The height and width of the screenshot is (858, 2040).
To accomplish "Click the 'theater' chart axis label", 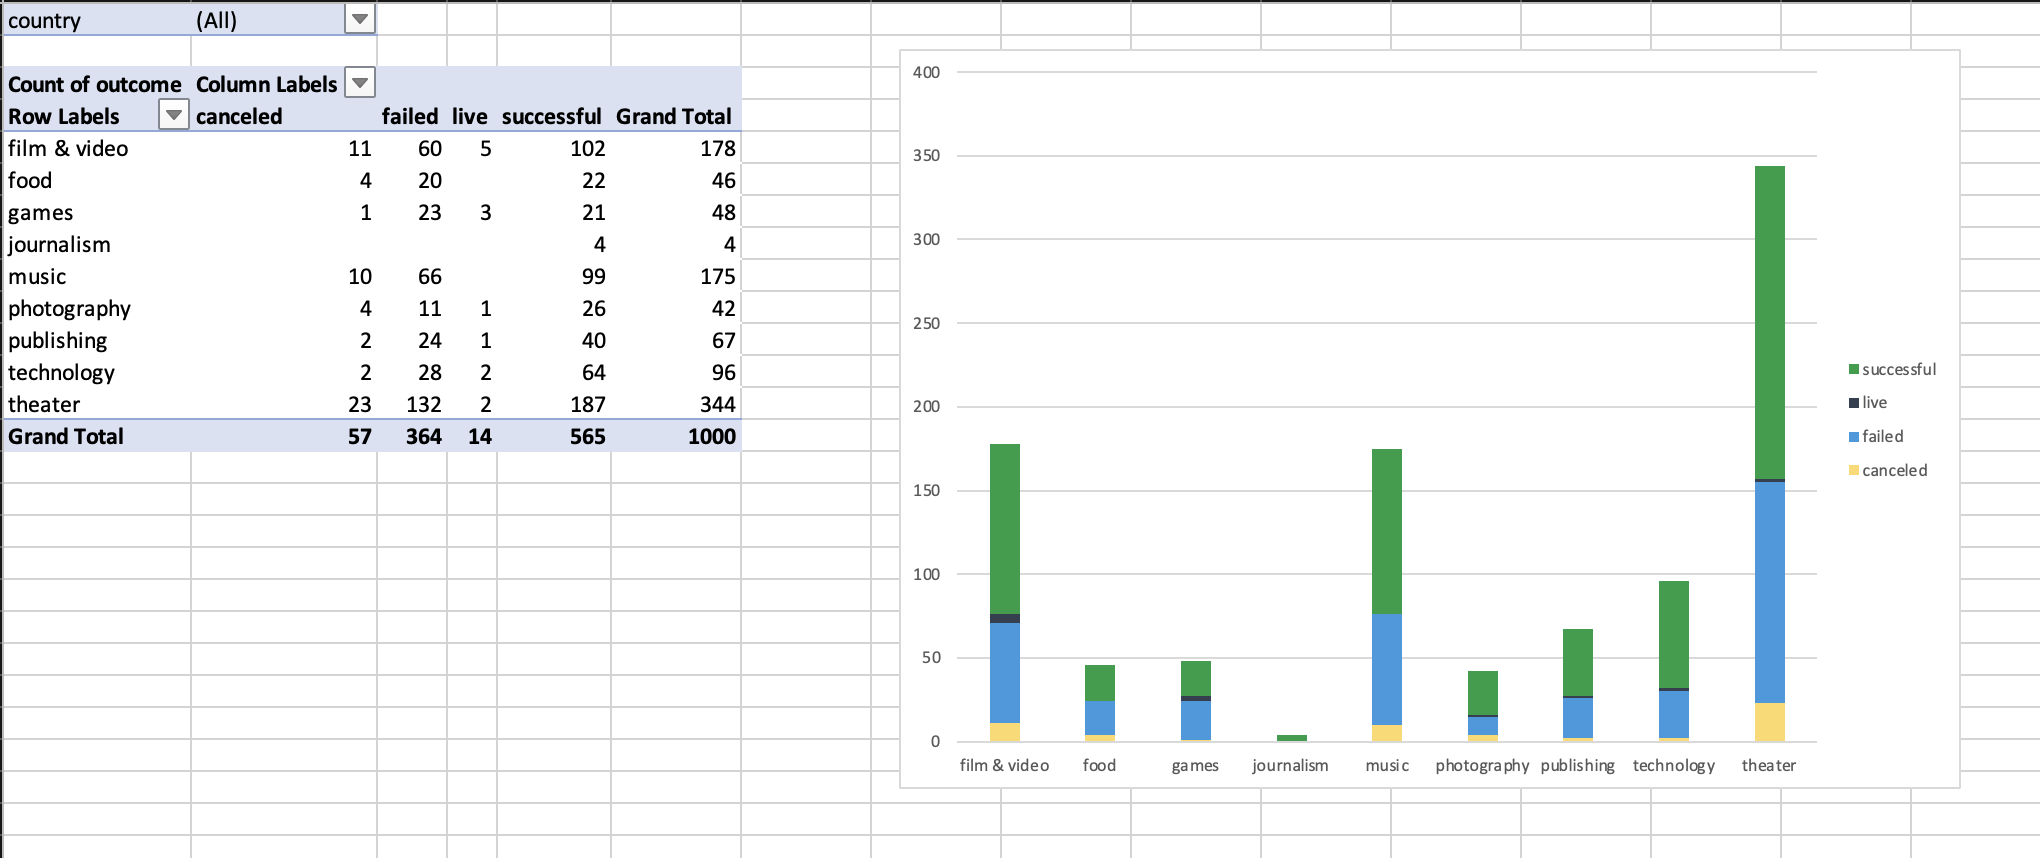I will click(1769, 765).
